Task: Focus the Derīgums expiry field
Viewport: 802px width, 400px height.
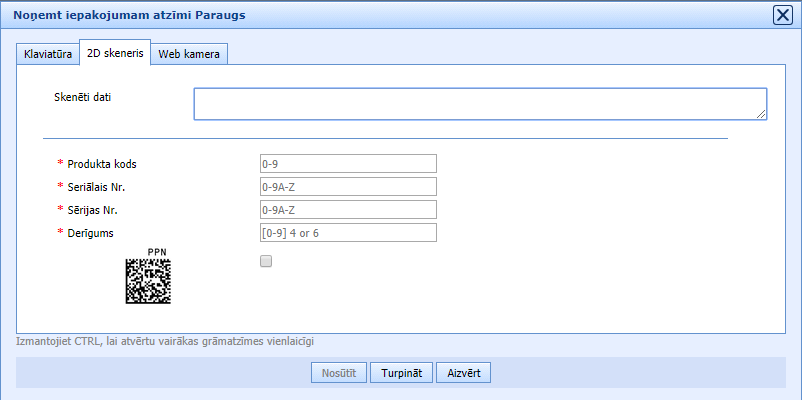Action: tap(348, 233)
